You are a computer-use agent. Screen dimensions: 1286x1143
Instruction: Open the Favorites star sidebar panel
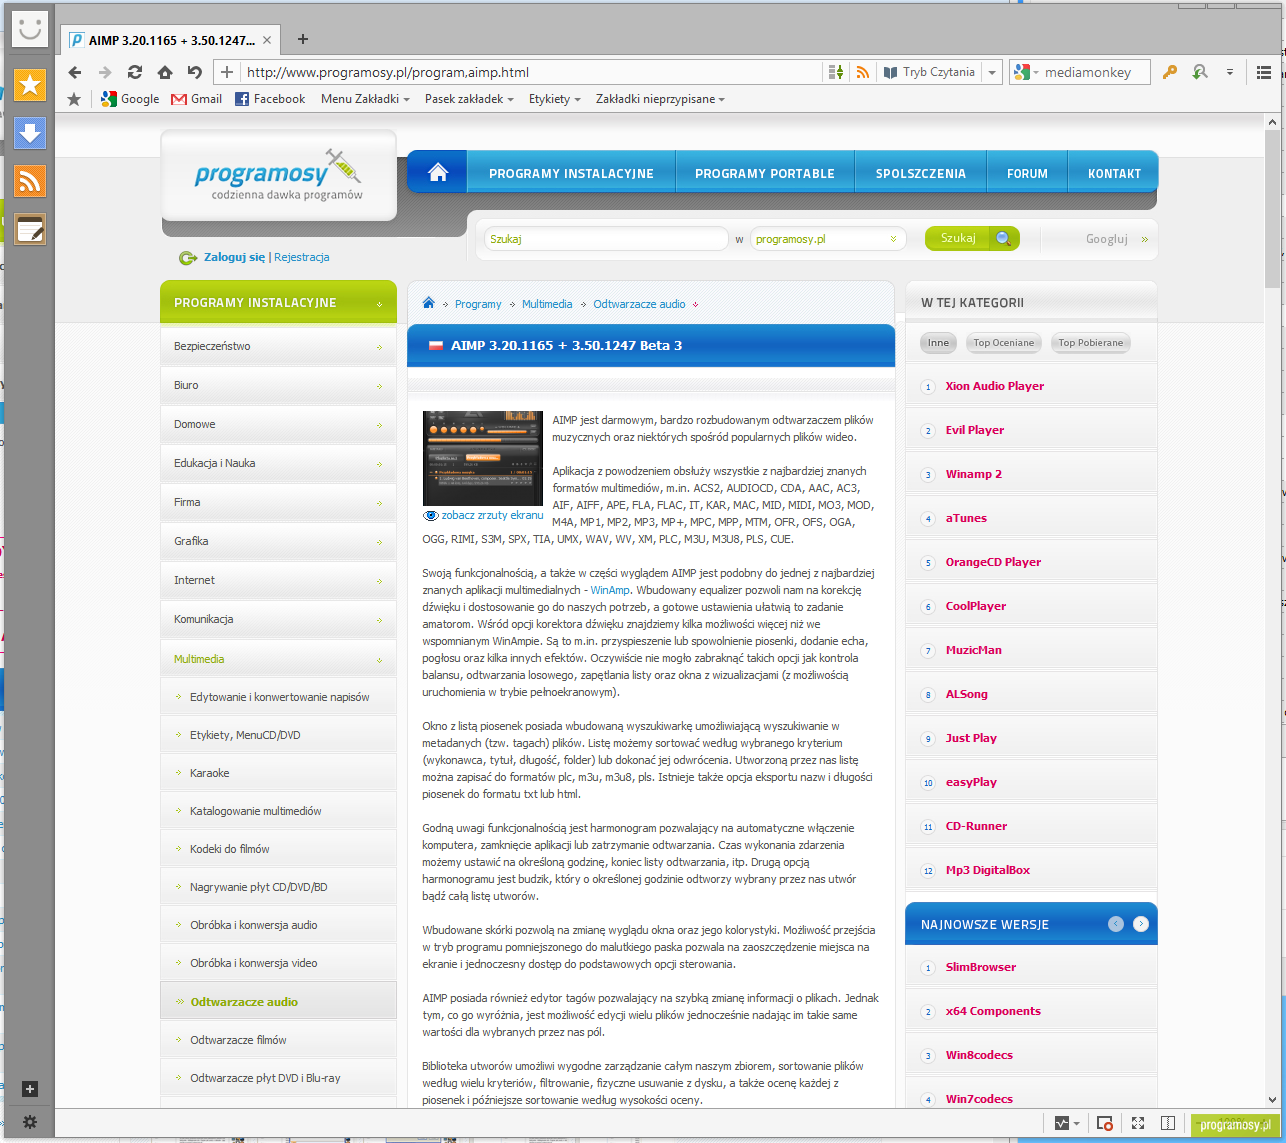click(x=30, y=85)
